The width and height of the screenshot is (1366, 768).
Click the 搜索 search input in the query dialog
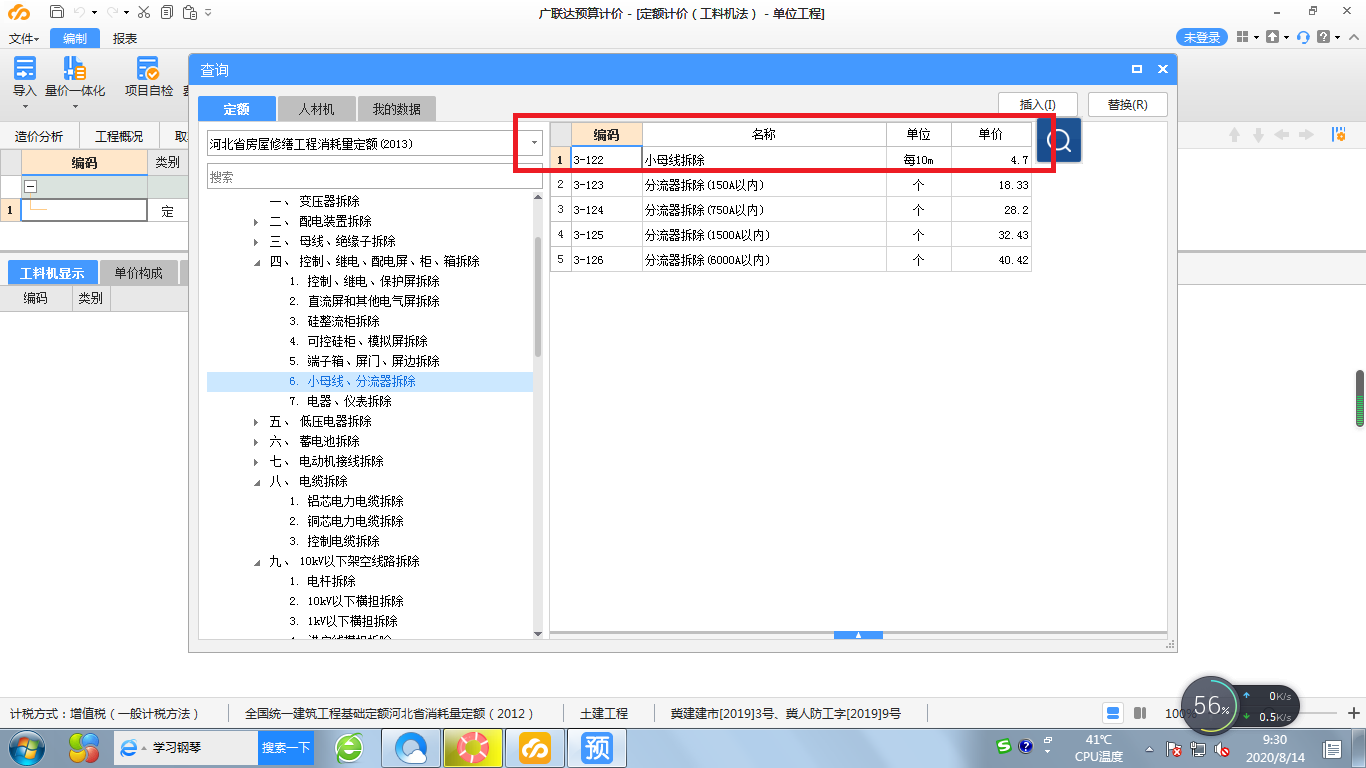[375, 177]
